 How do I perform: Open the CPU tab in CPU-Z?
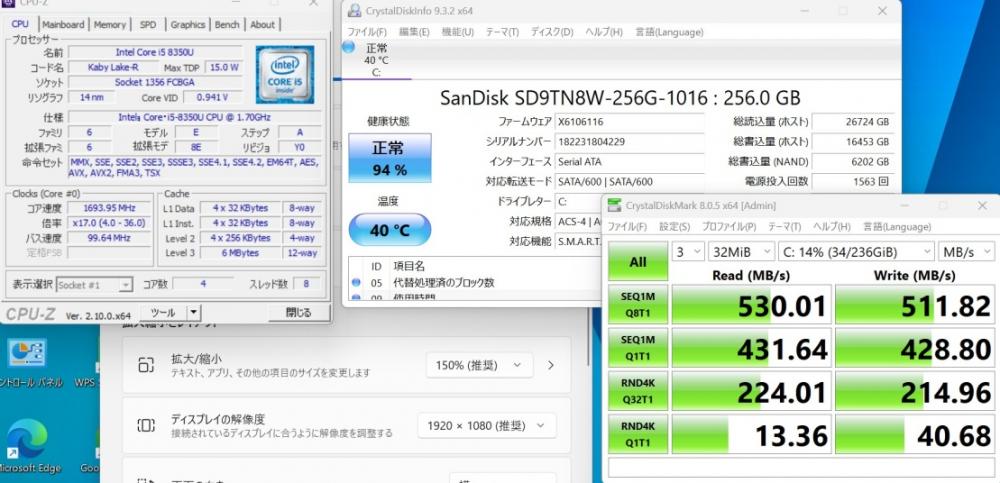pos(20,24)
